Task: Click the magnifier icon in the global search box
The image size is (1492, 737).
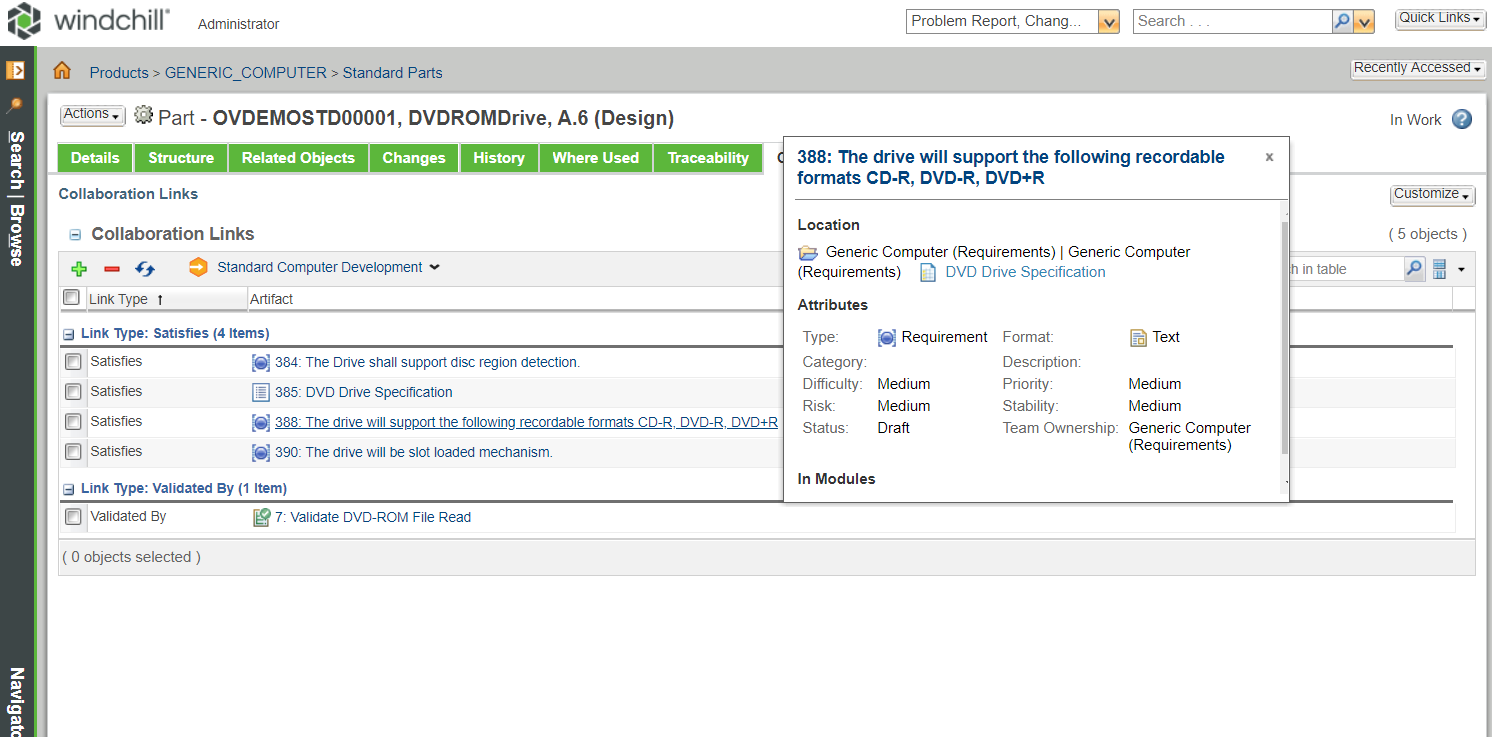Action: 1343,21
